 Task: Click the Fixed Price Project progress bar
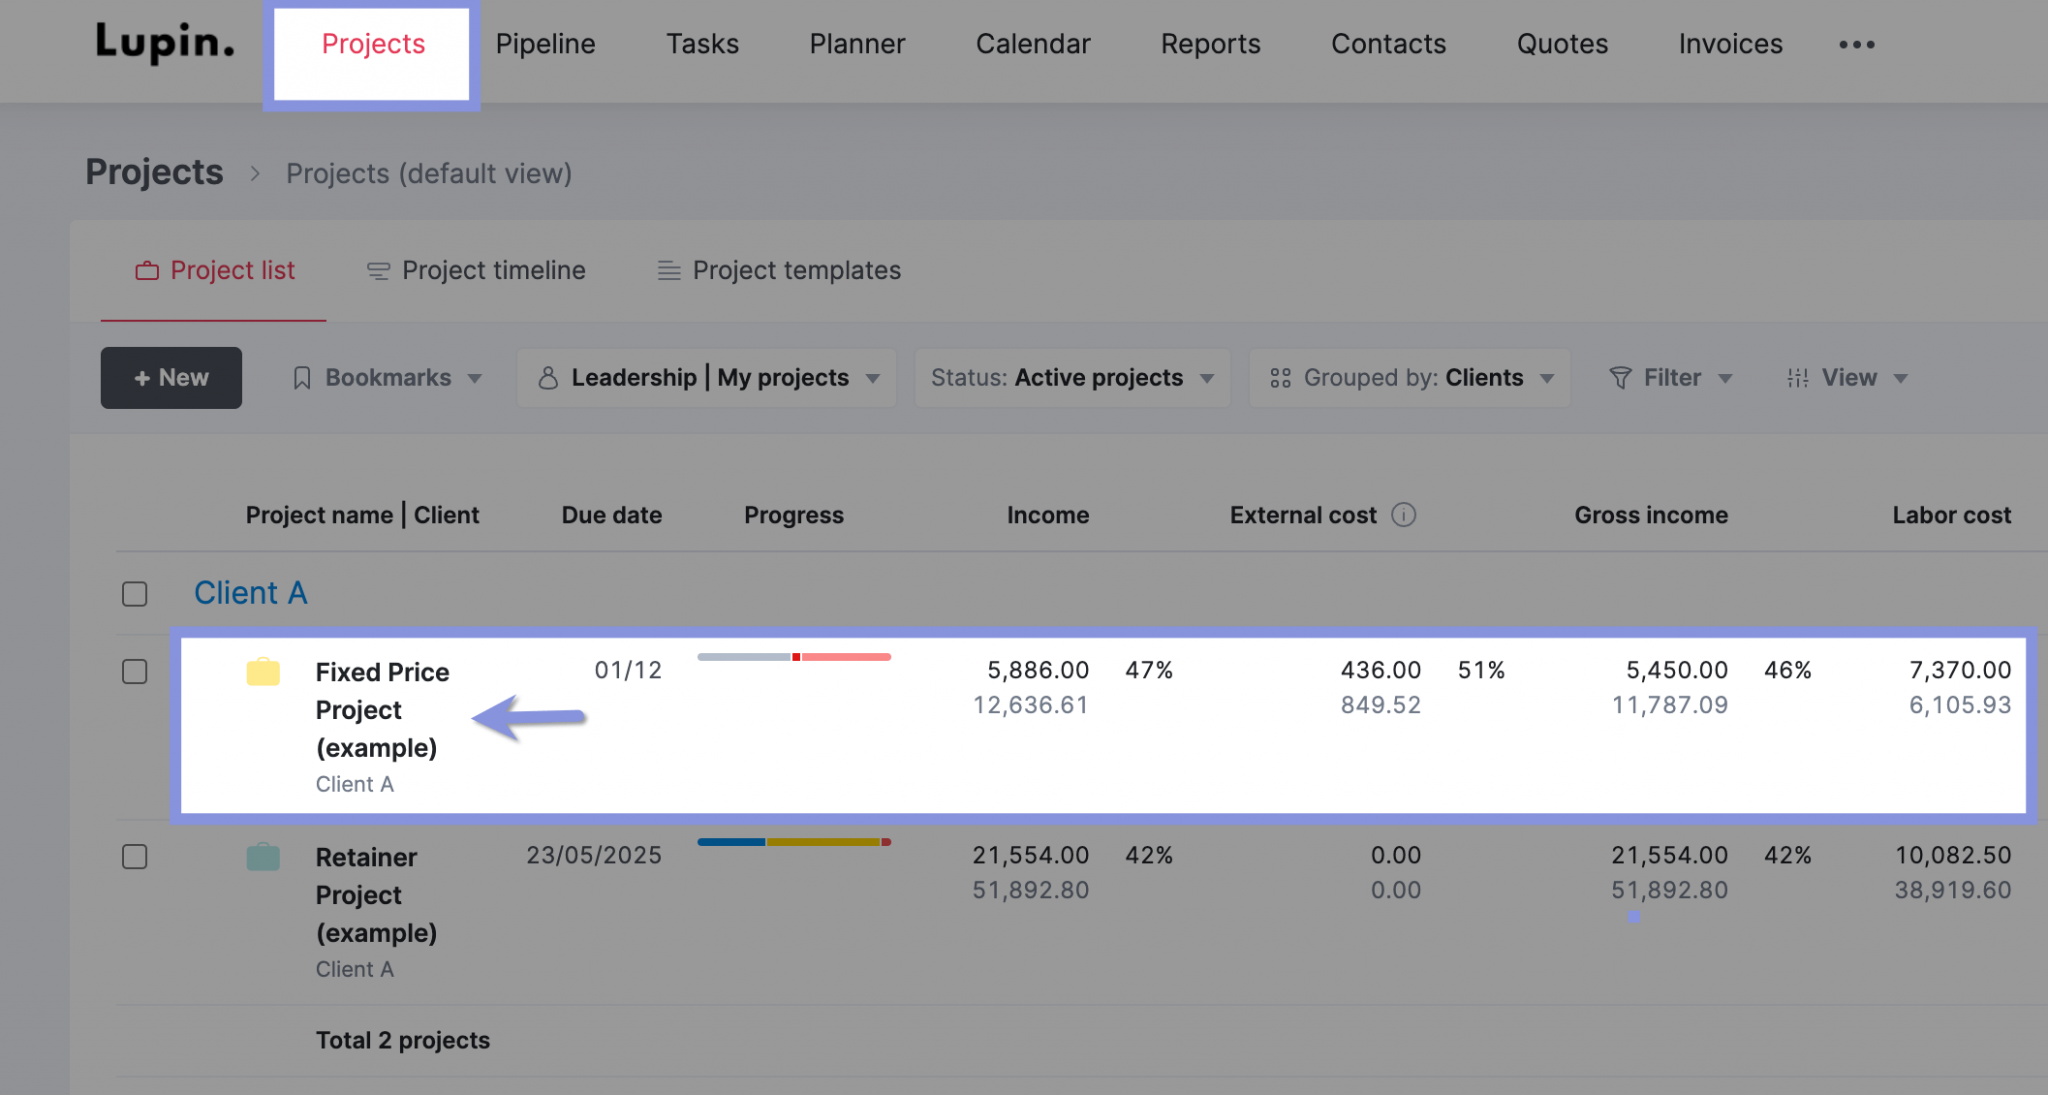[x=793, y=657]
